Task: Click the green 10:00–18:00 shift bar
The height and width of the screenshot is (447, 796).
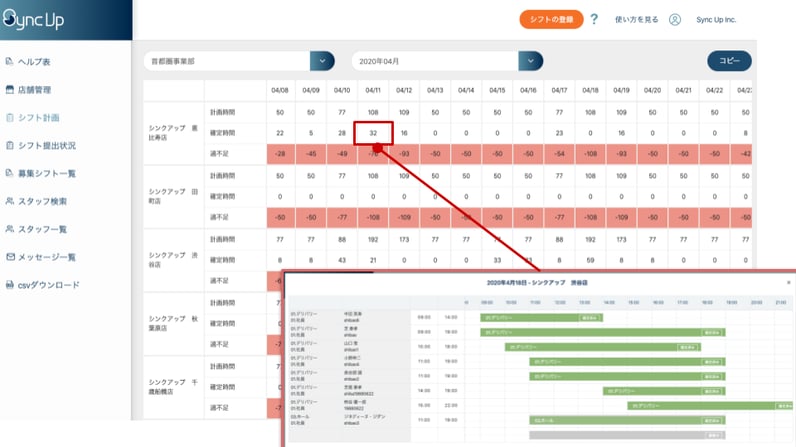Action: point(603,347)
